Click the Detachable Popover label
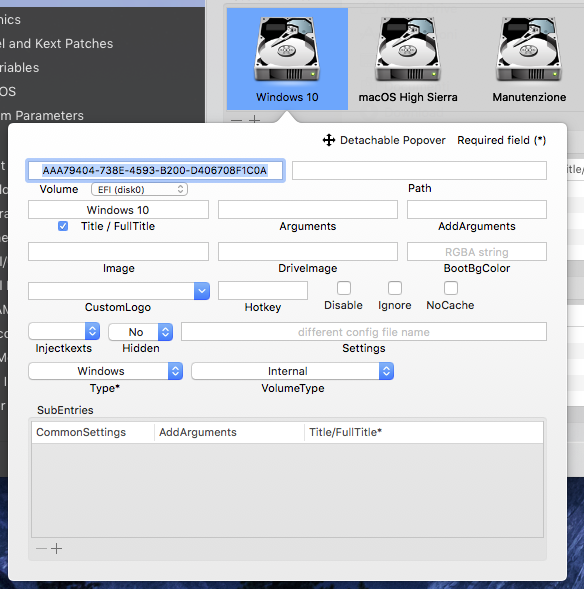This screenshot has height=589, width=584. 392,140
